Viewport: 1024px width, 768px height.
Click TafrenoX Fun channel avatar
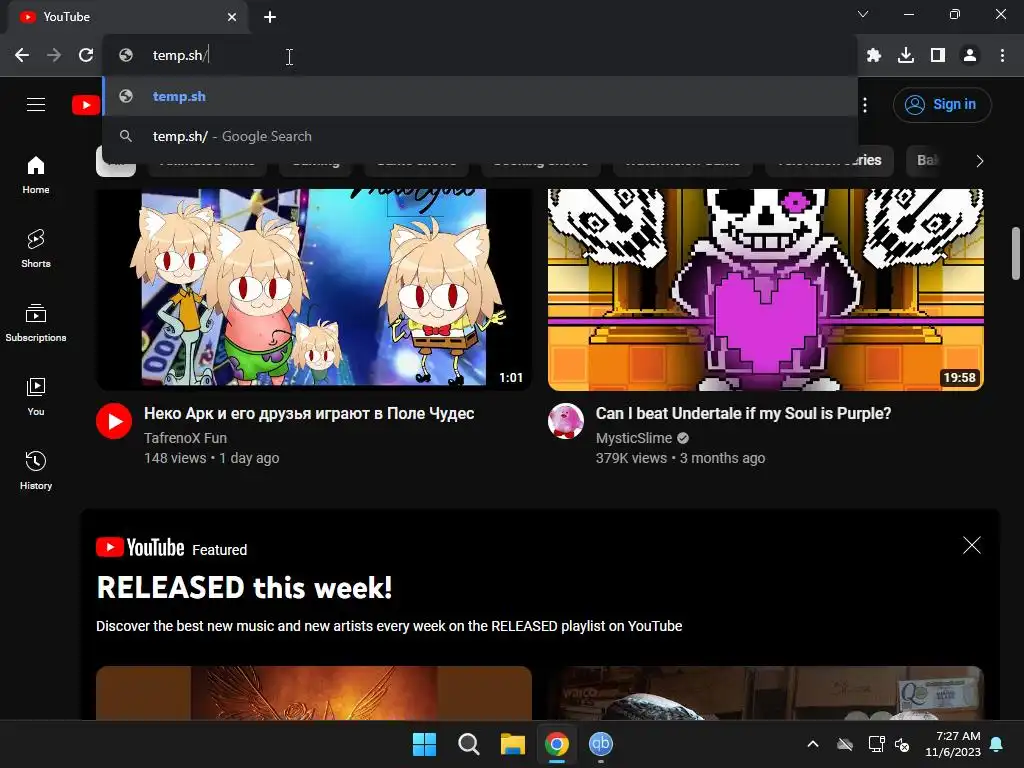114,421
